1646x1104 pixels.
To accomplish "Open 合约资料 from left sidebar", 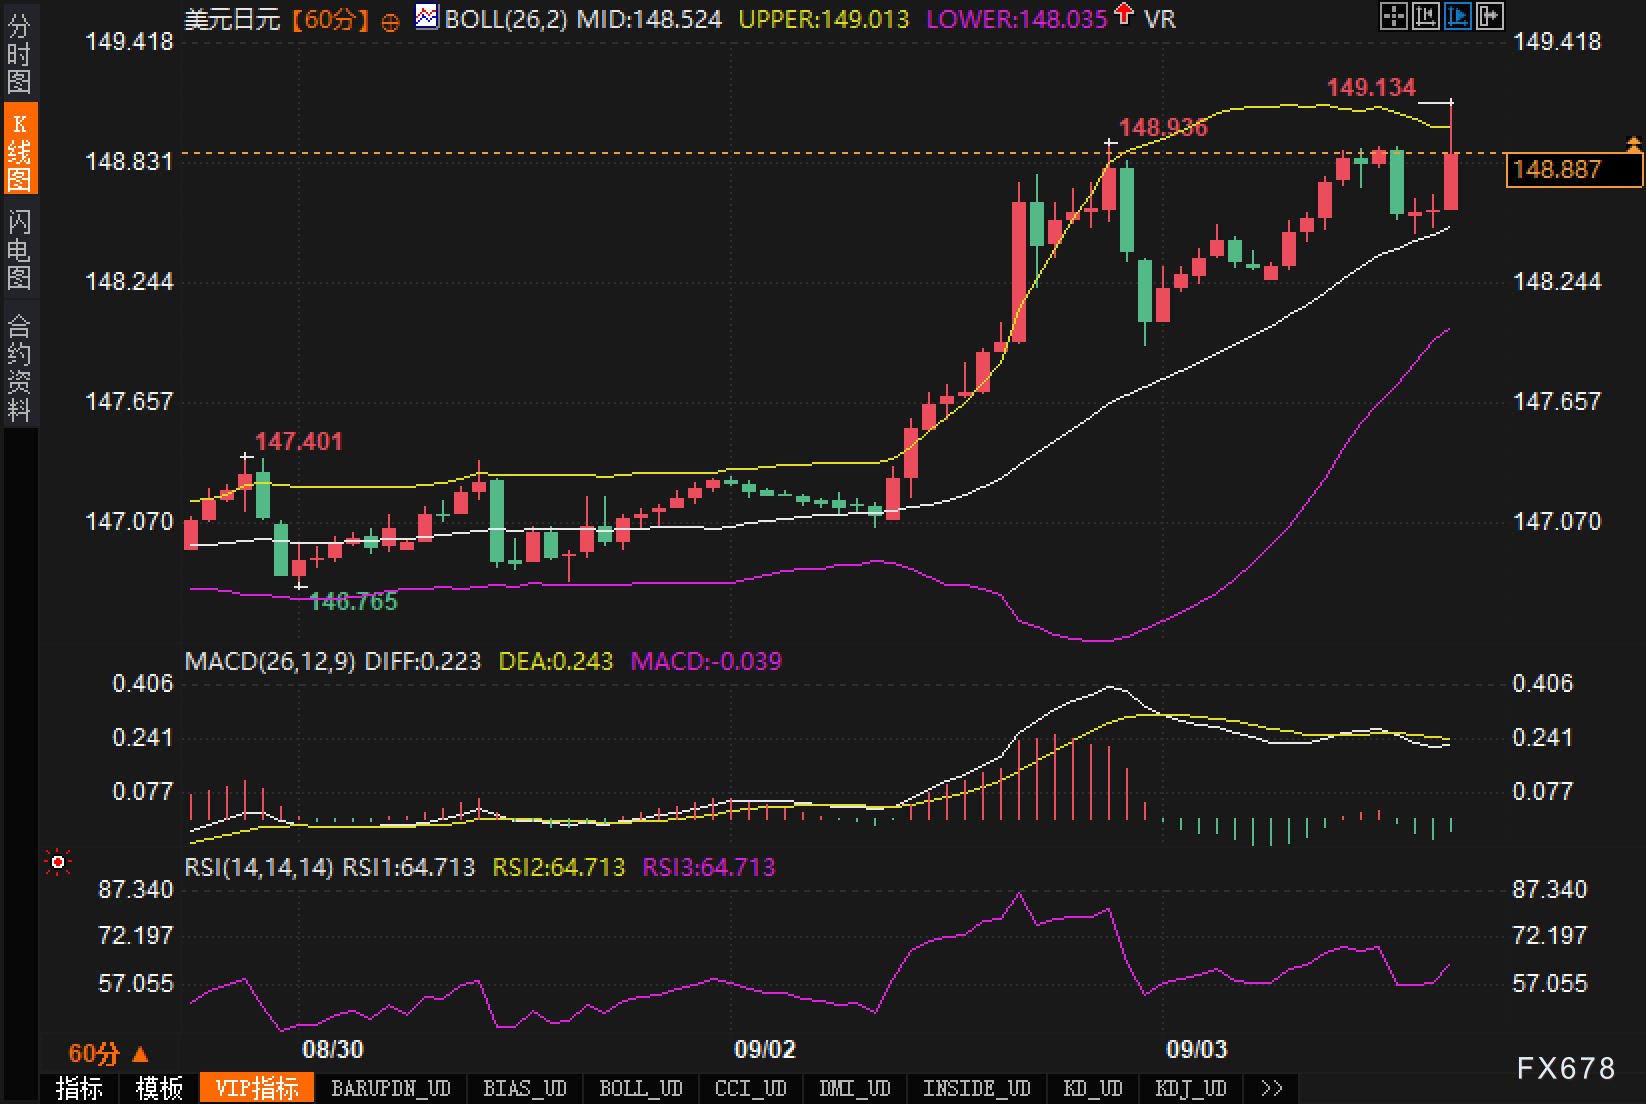I will coord(19,366).
